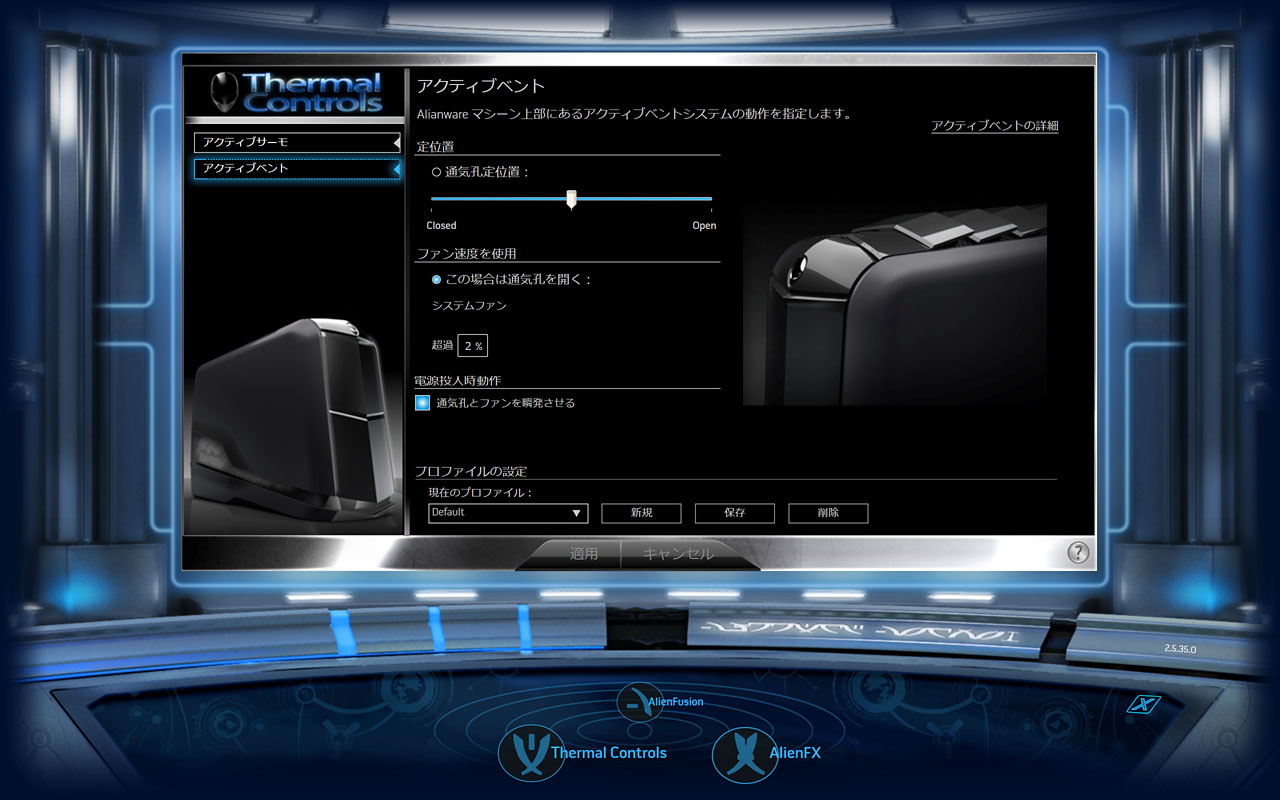This screenshot has width=1280, height=800.
Task: Click the 適用 apply button
Action: coord(584,554)
